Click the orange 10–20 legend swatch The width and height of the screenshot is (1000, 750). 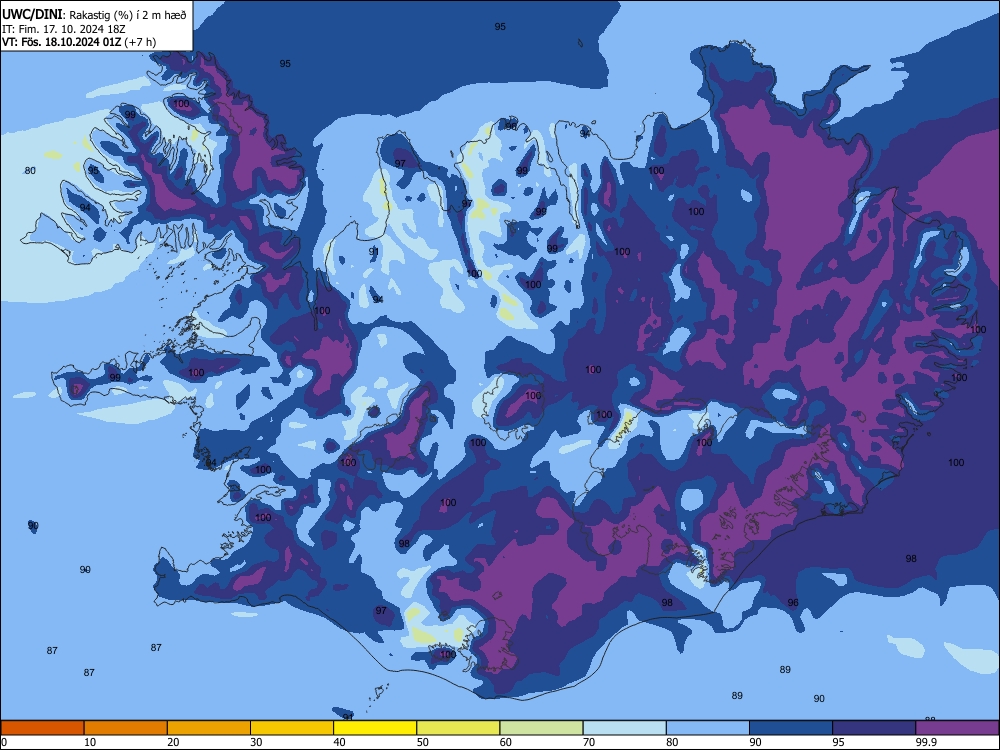click(126, 728)
